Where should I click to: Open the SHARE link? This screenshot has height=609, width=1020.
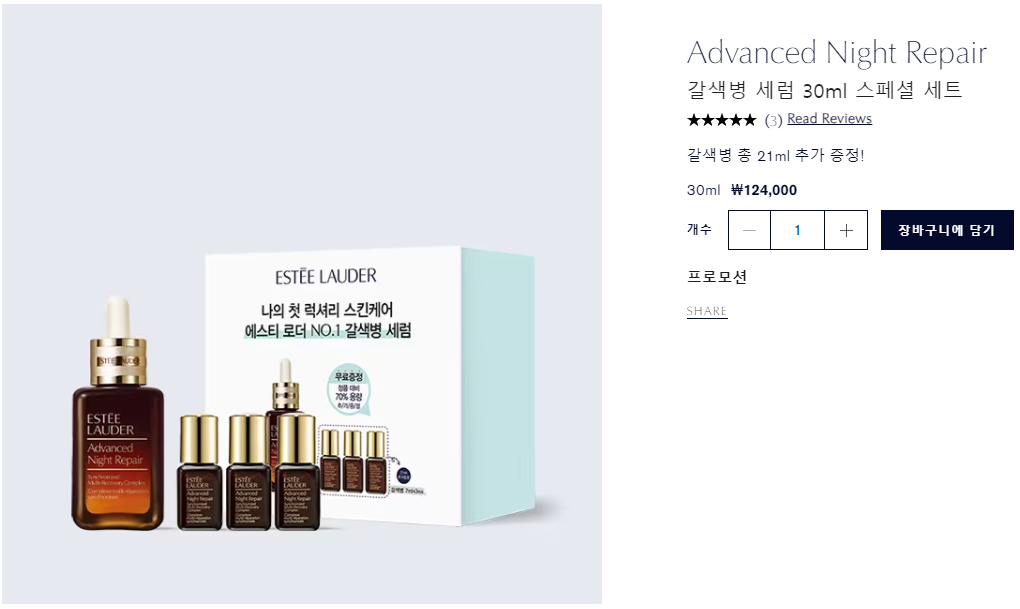pyautogui.click(x=707, y=312)
